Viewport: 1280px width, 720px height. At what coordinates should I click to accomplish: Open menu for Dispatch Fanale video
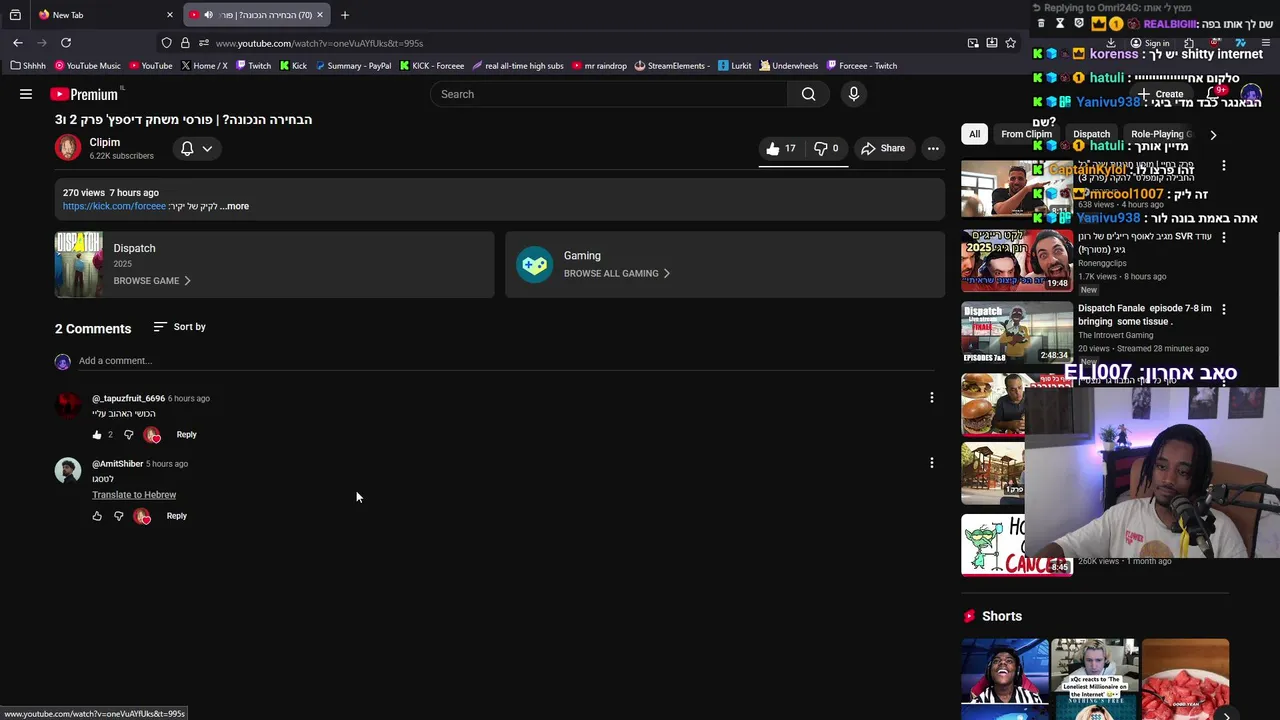click(1223, 309)
